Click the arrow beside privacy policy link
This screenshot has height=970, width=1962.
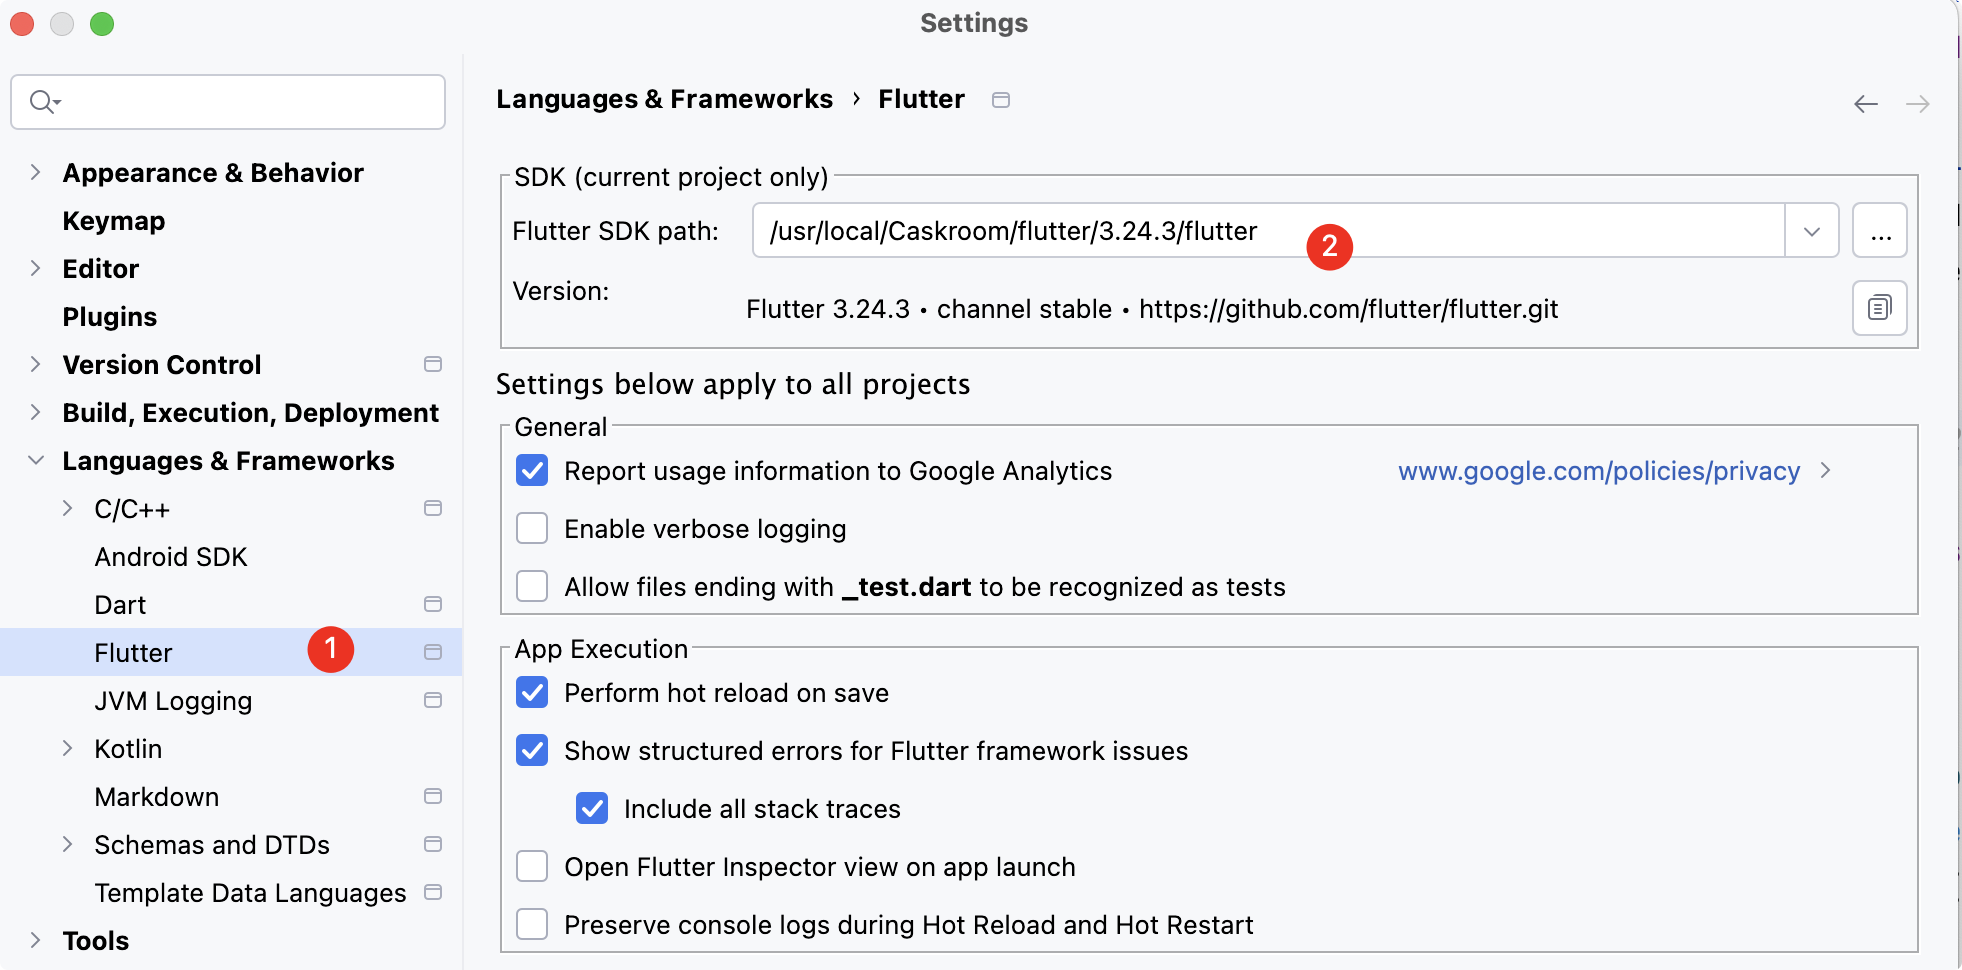coord(1825,471)
